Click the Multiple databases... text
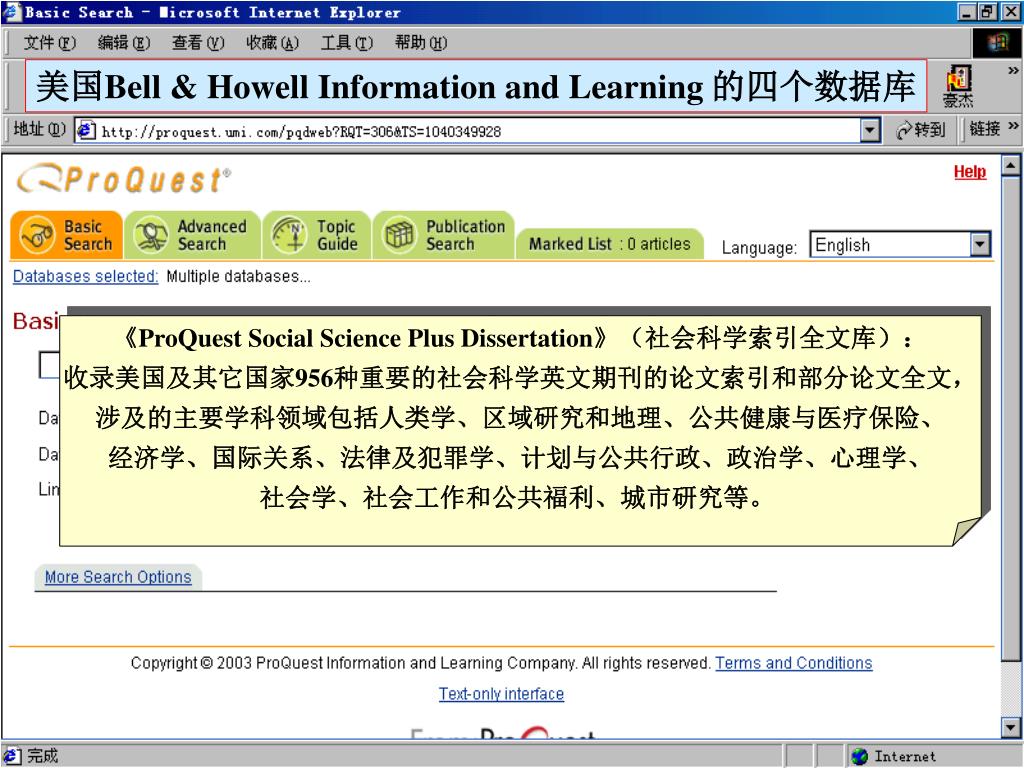The width and height of the screenshot is (1024, 768). click(x=238, y=276)
